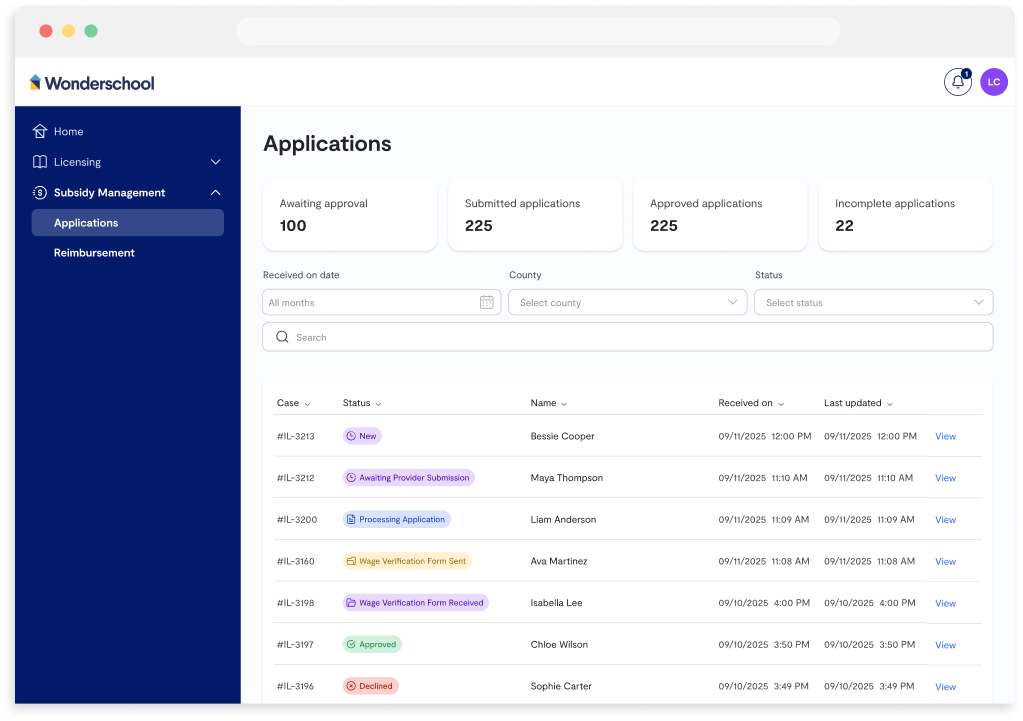Click case number #IL-3212
Image resolution: width=1023 pixels, height=721 pixels.
(296, 478)
